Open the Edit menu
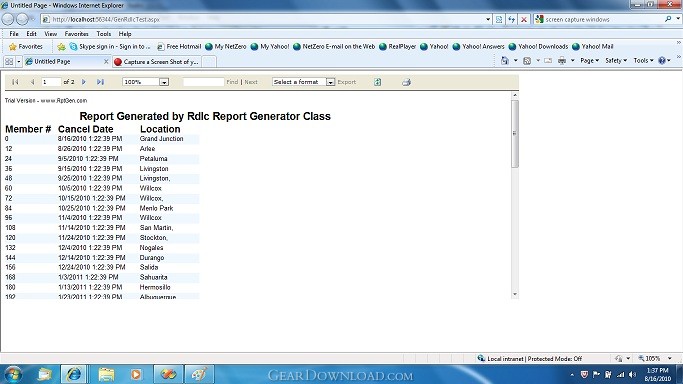 [x=31, y=34]
